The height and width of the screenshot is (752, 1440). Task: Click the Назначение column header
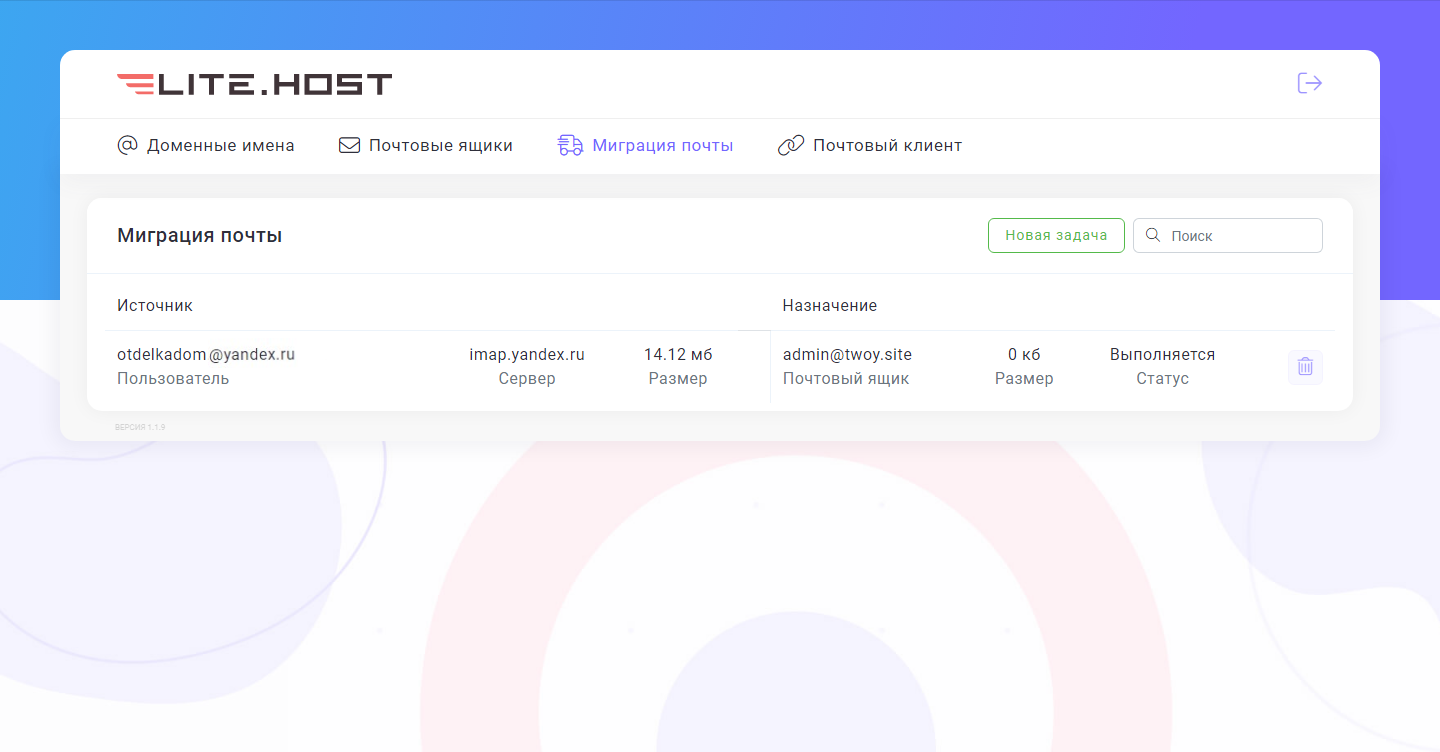click(830, 306)
